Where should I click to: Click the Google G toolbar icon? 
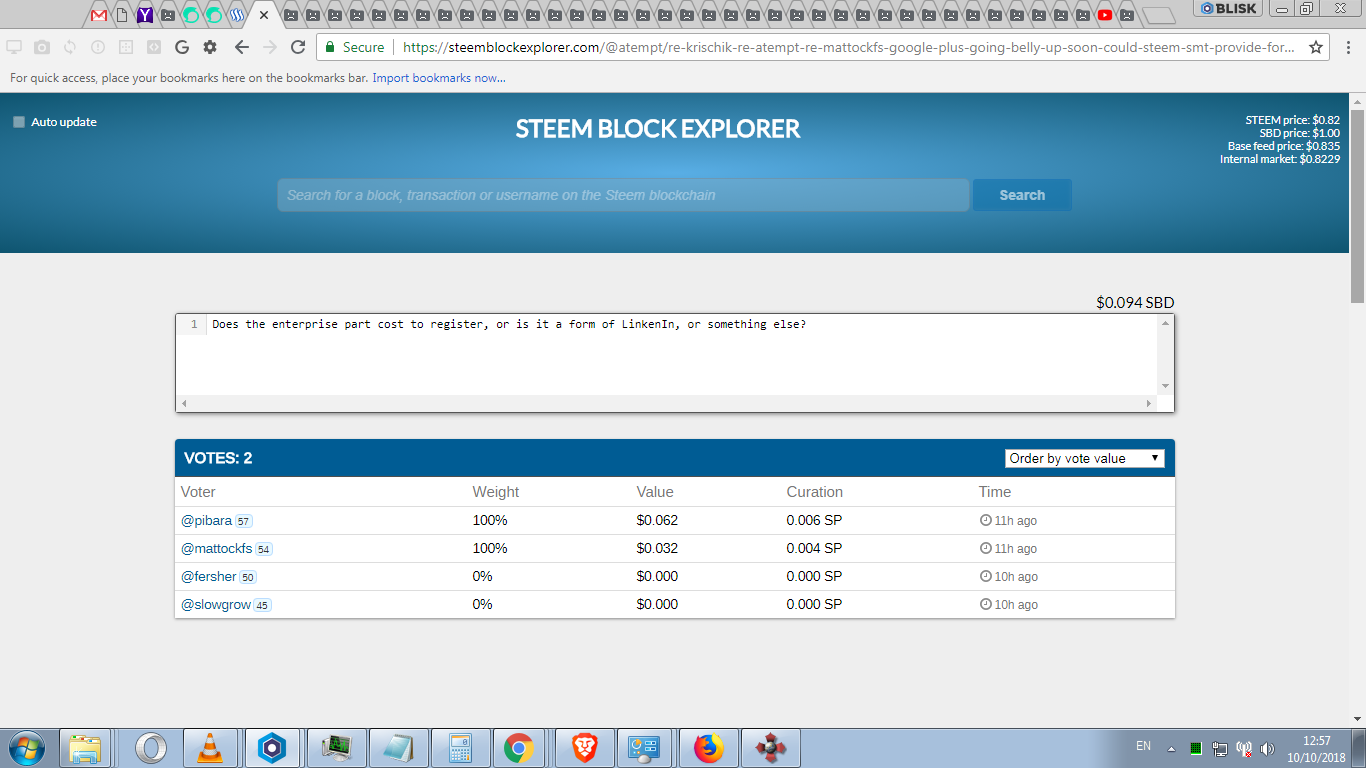coord(182,47)
